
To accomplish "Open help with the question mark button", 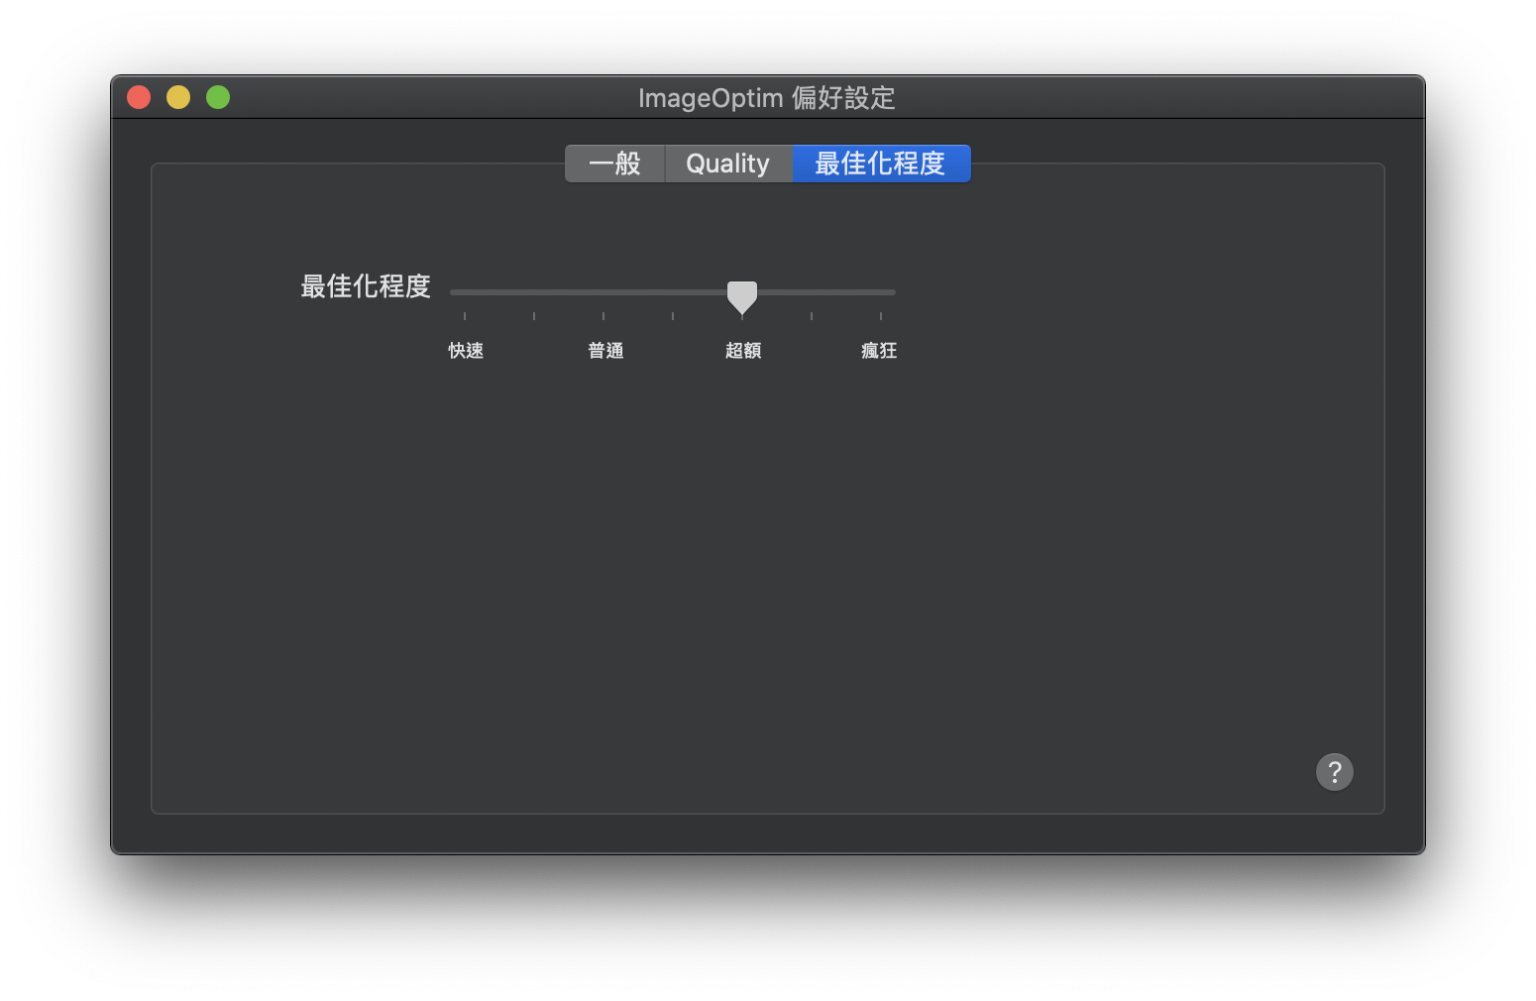I will click(1334, 772).
